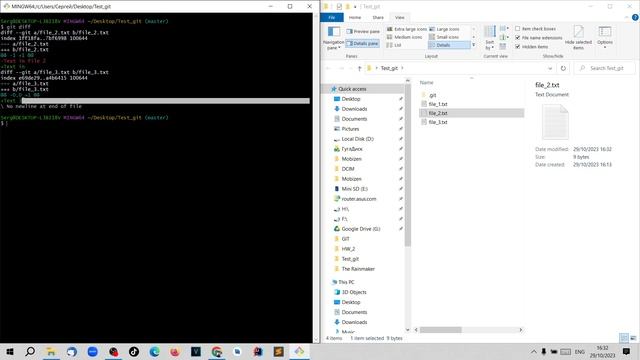Open the Add columns dropdown icon

pos(504,37)
